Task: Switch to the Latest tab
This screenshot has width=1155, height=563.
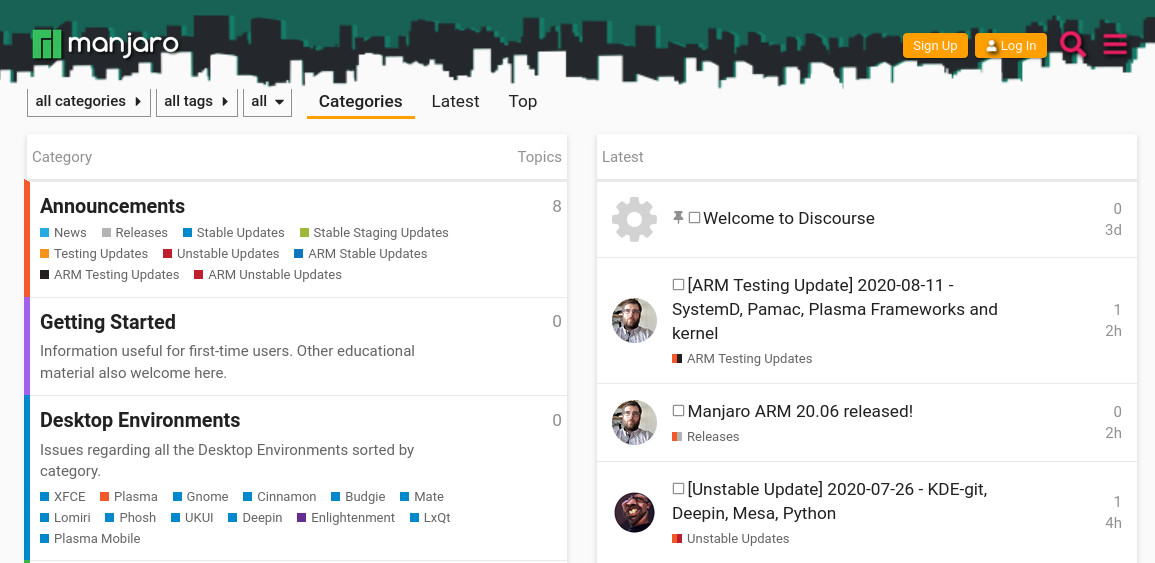Action: pos(455,102)
